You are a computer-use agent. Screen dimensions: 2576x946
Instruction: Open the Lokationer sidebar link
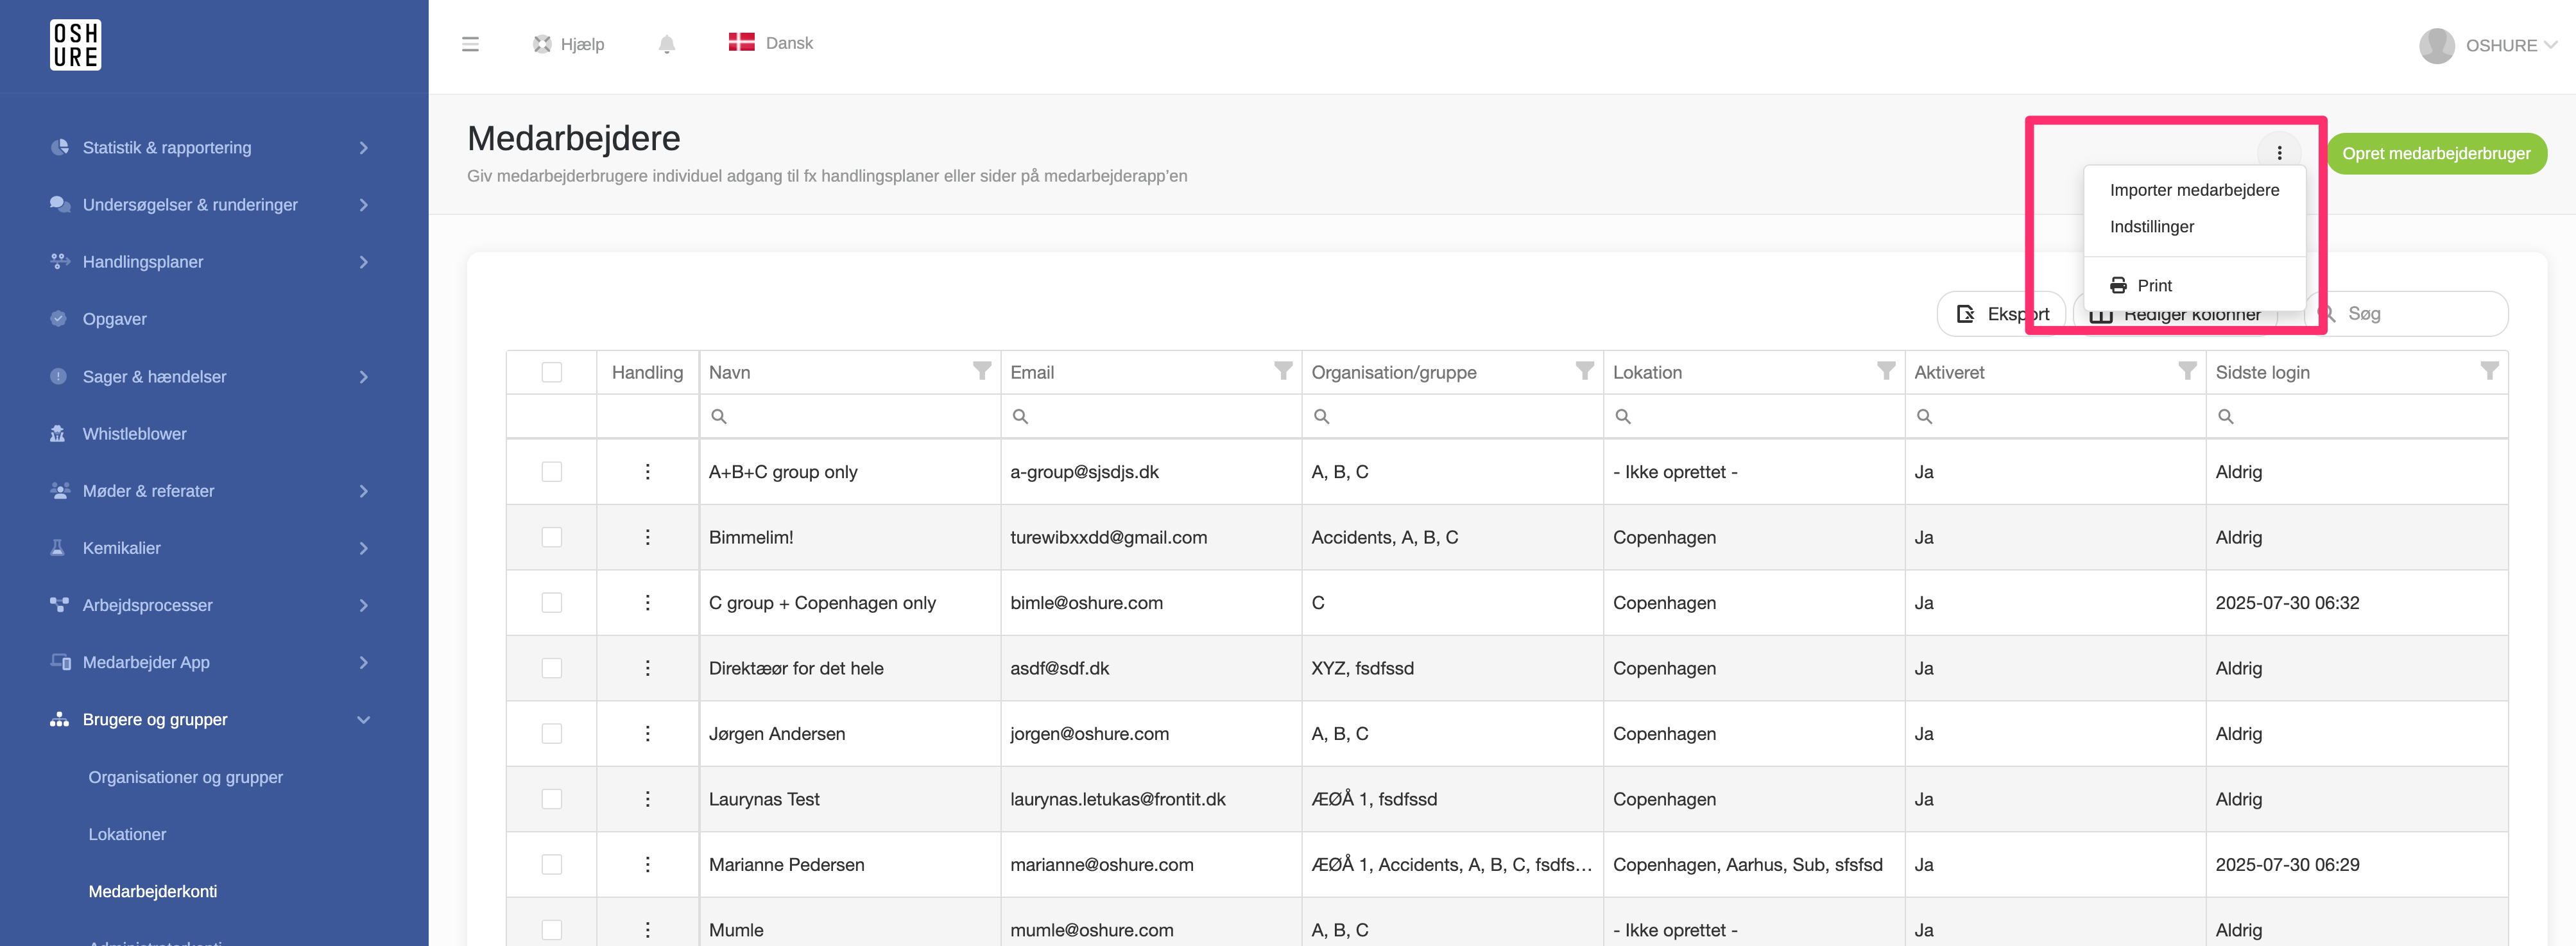click(x=127, y=834)
